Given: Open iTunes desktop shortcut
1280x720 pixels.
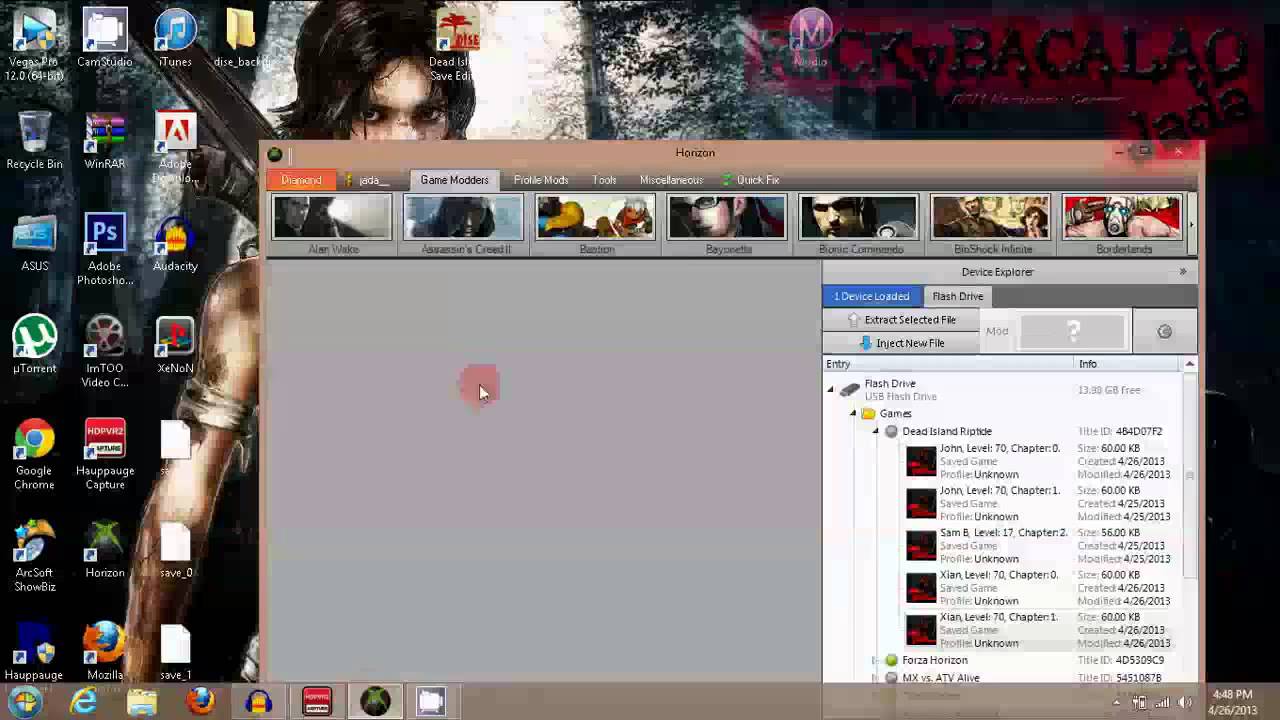Looking at the screenshot, I should coord(175,38).
